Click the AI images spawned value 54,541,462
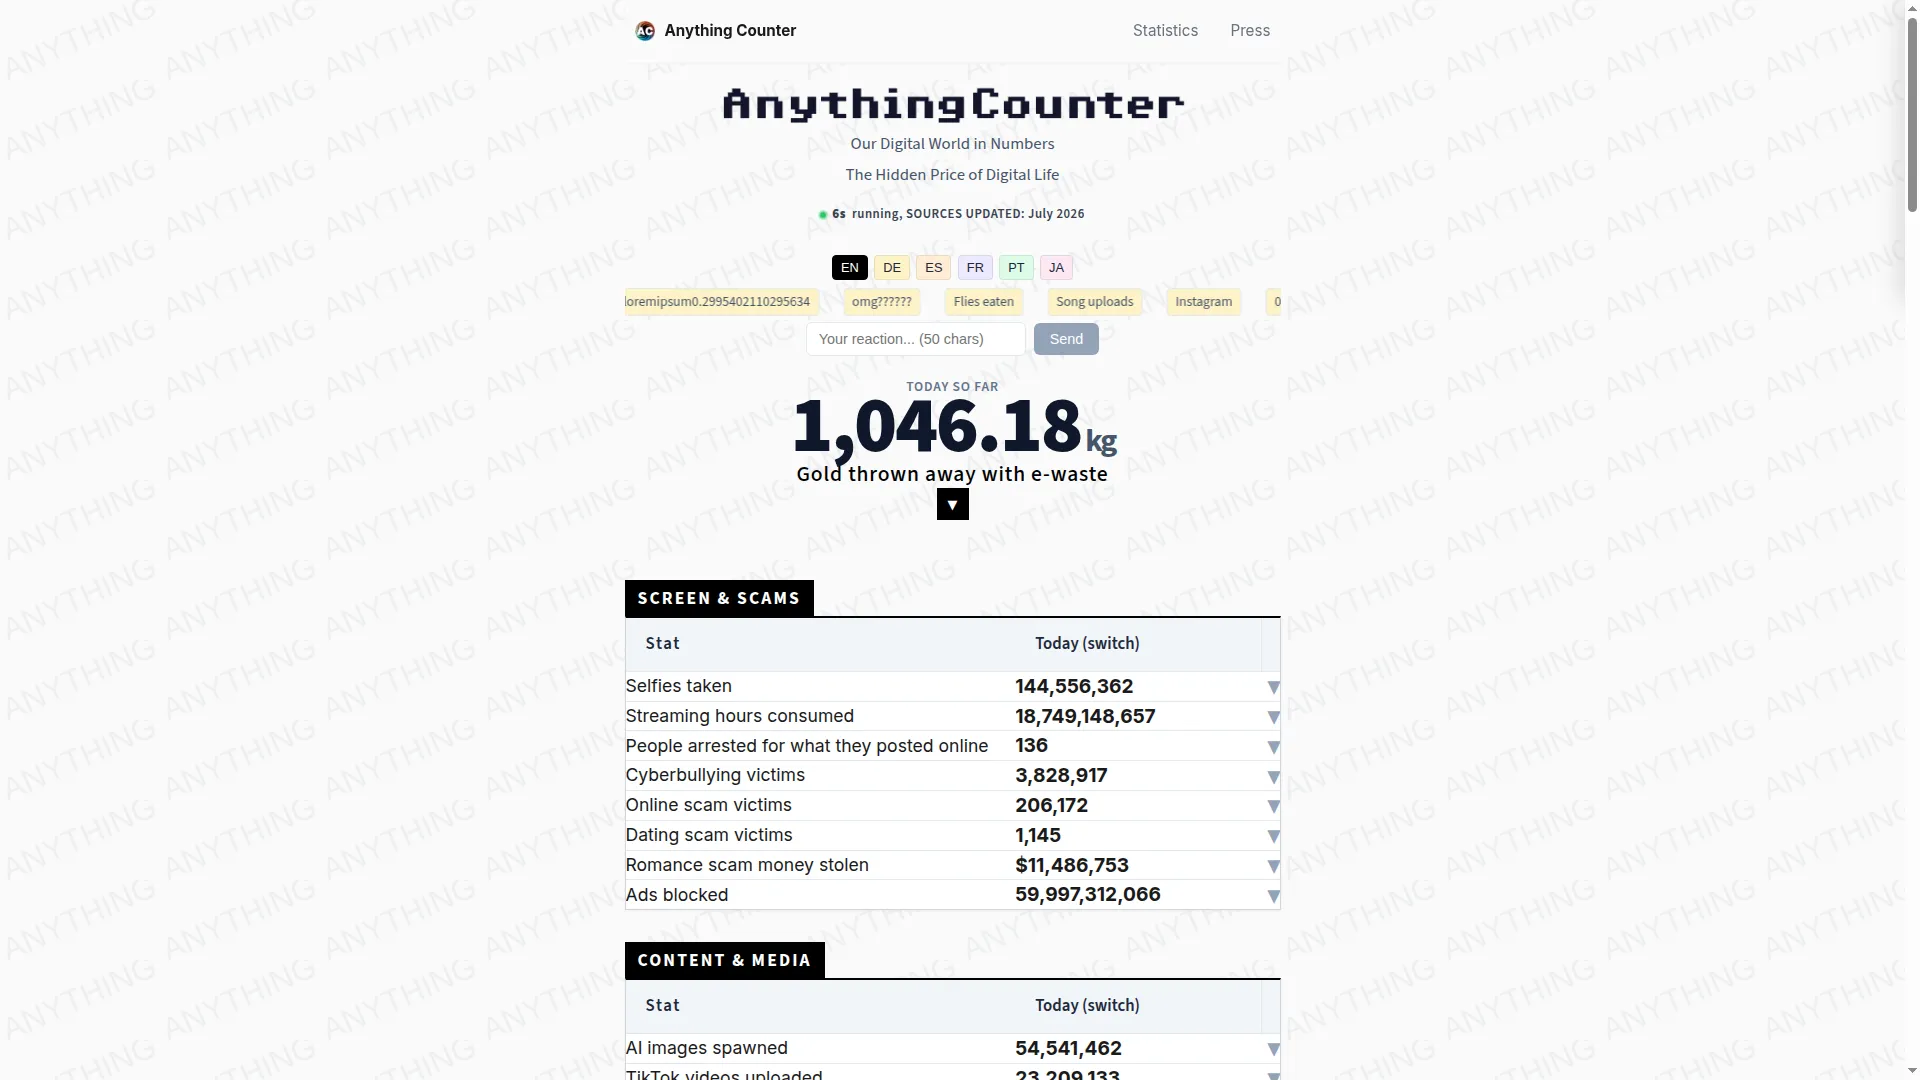Screen dimensions: 1920x1080 click(1068, 1048)
